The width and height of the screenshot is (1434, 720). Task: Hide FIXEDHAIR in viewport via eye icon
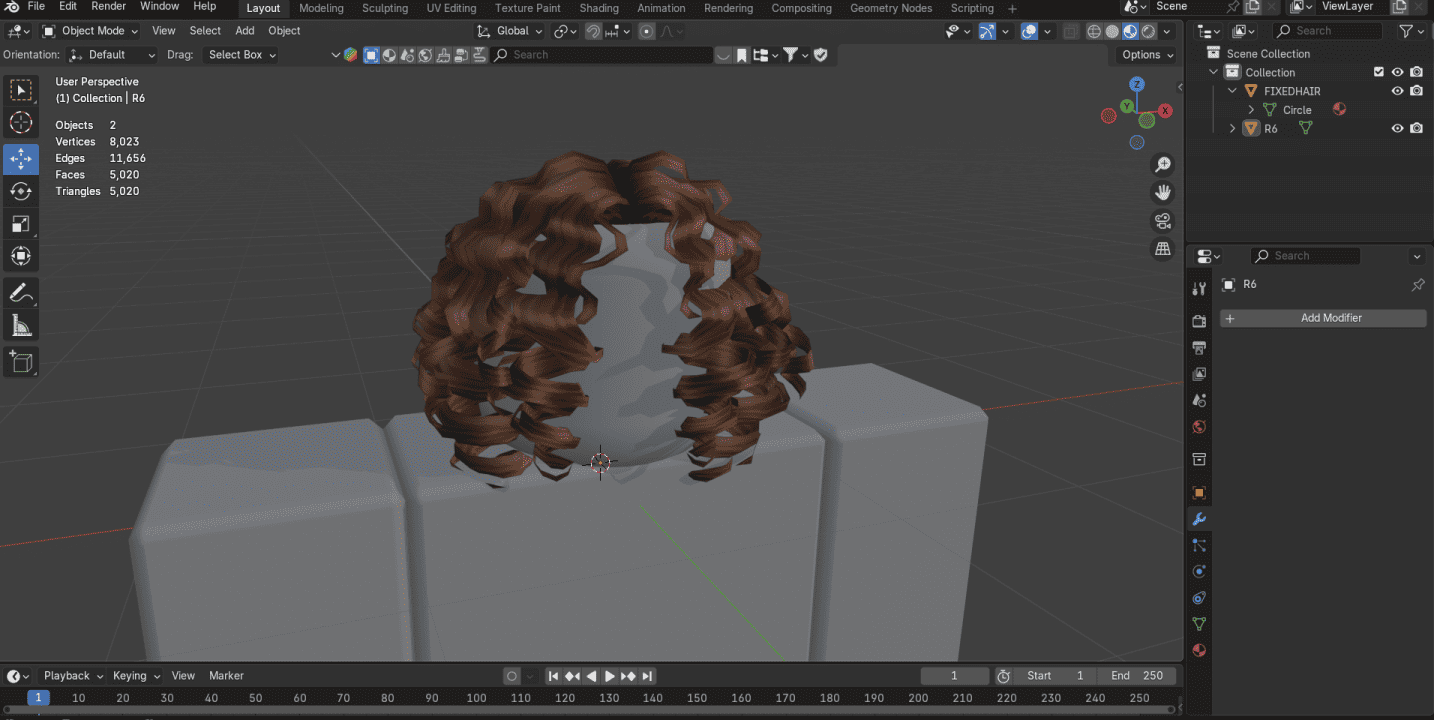pyautogui.click(x=1397, y=91)
